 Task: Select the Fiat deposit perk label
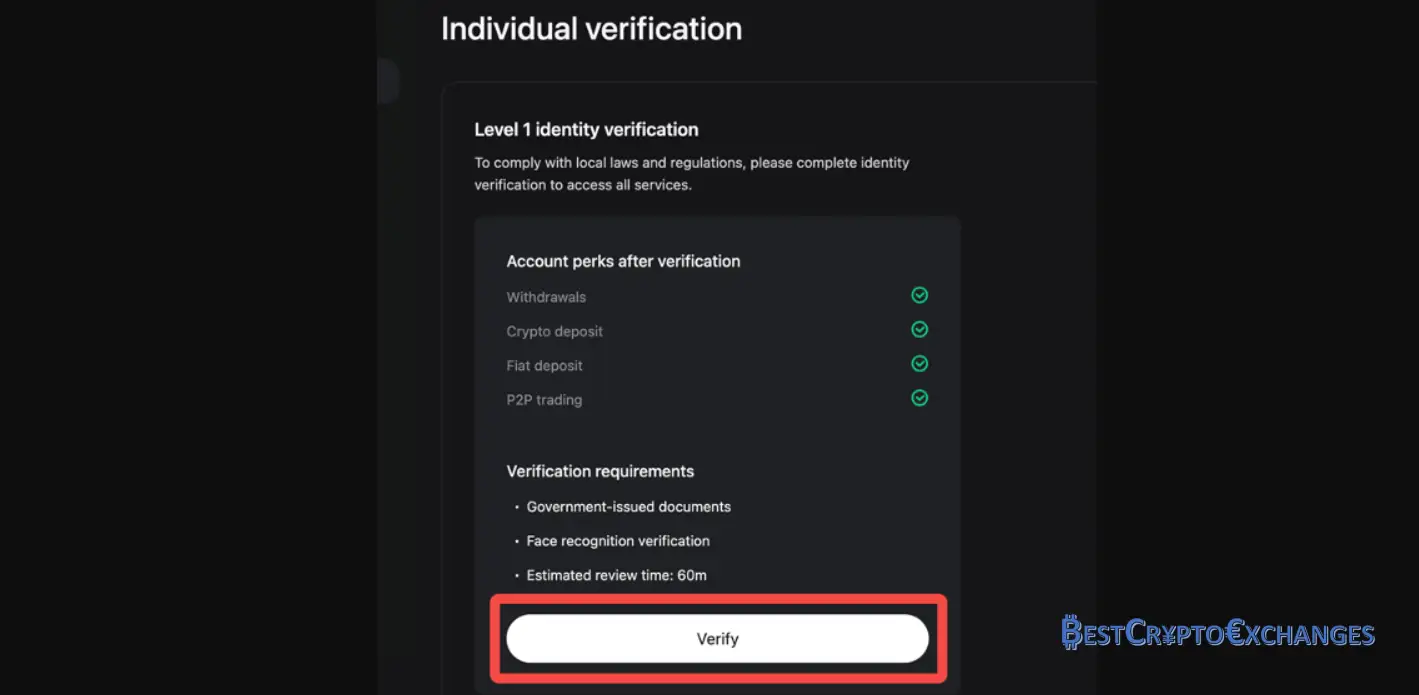coord(544,366)
